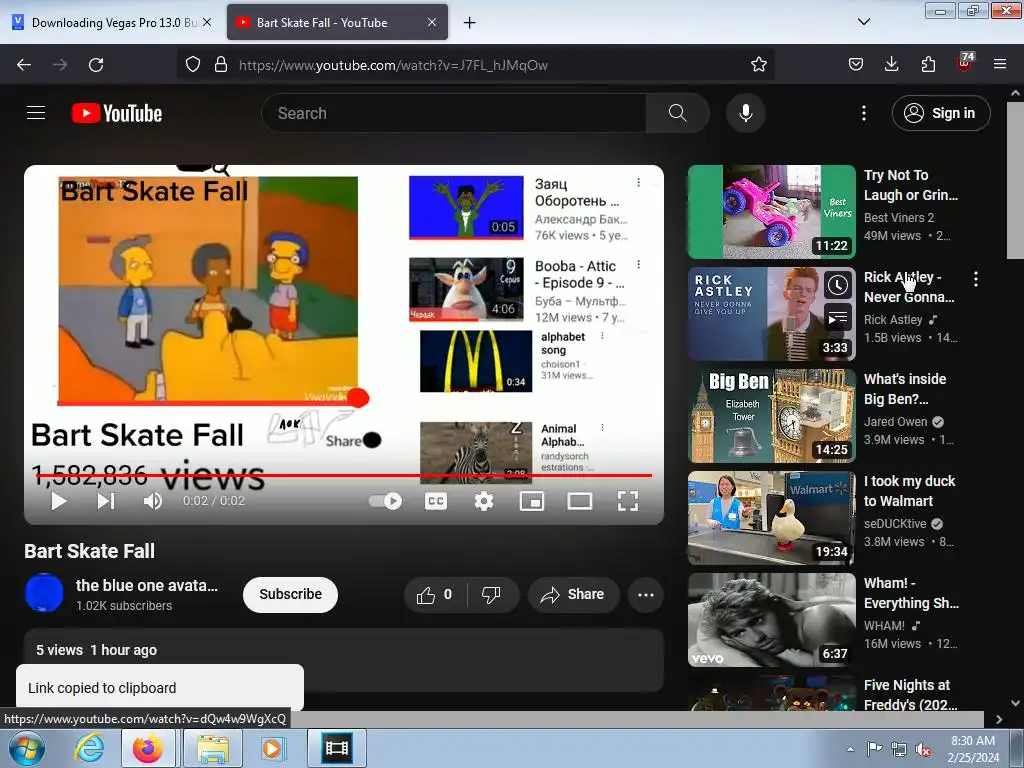Screen dimensions: 1024x768
Task: Play the Bart Skate Fall video
Action: pos(59,501)
